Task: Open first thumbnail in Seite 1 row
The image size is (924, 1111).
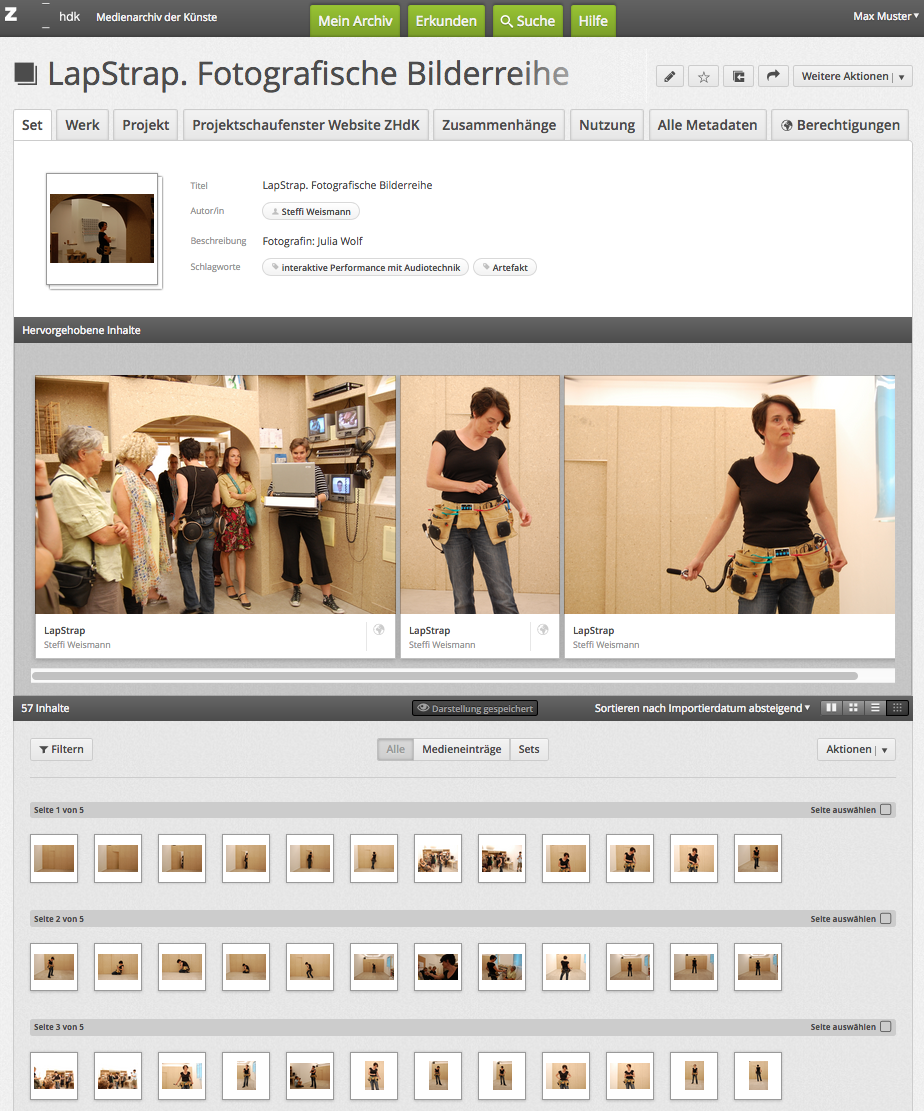Action: tap(54, 858)
